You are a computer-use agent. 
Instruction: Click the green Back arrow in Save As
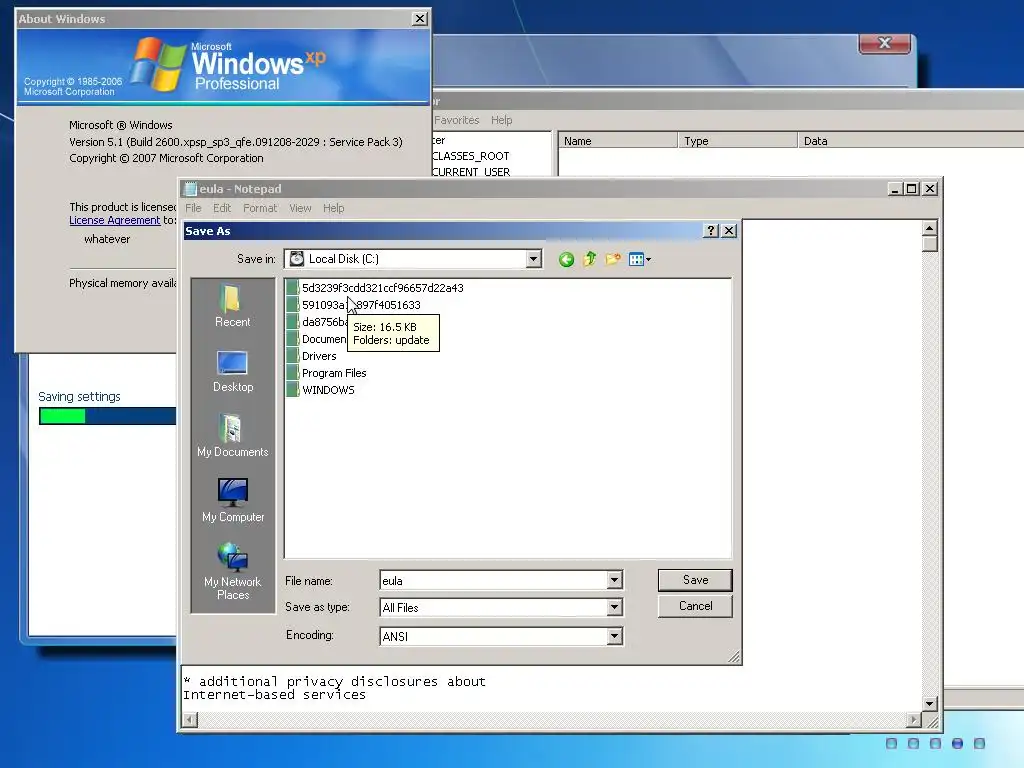566,259
